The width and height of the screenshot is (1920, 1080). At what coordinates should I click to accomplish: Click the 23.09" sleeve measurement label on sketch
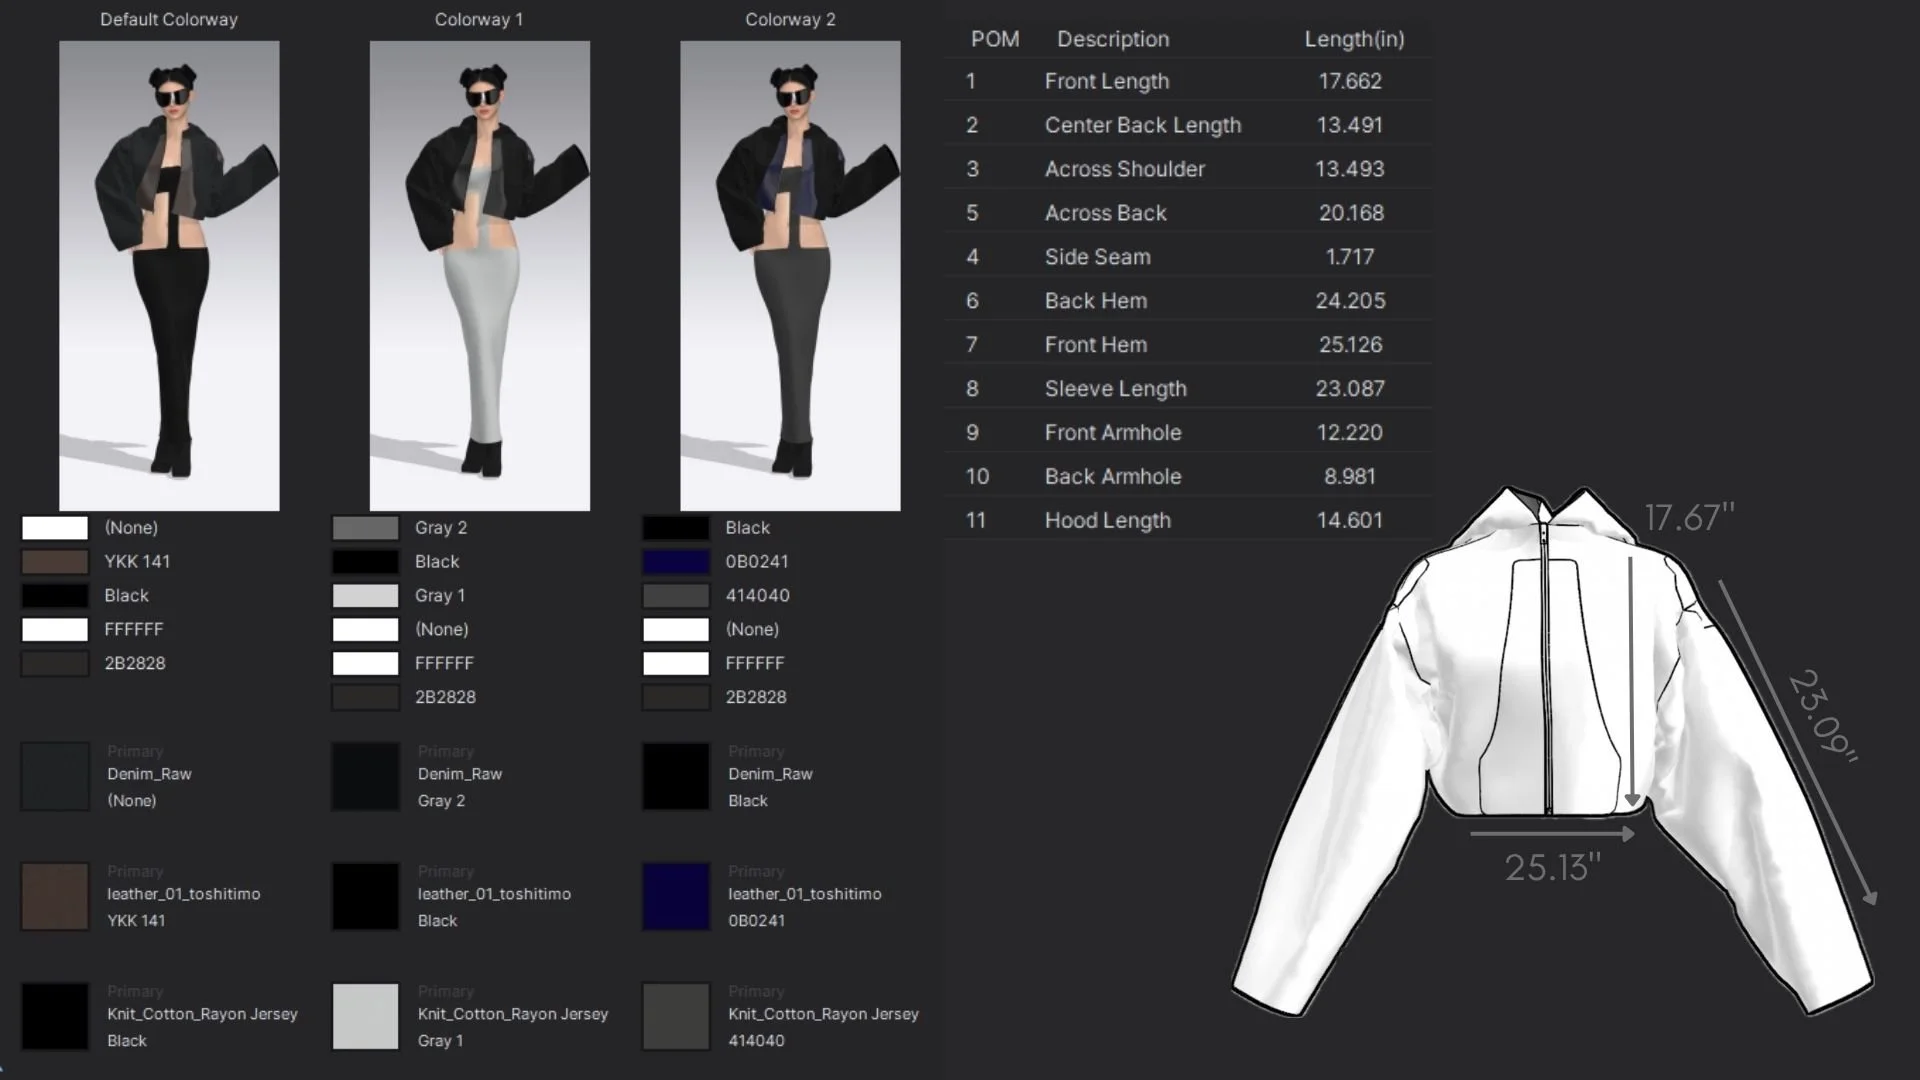pyautogui.click(x=1824, y=716)
